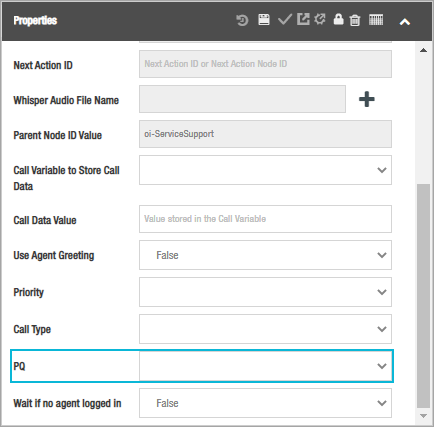434x427 pixels.
Task: Add a whisper audio file with plus icon
Action: click(x=367, y=99)
